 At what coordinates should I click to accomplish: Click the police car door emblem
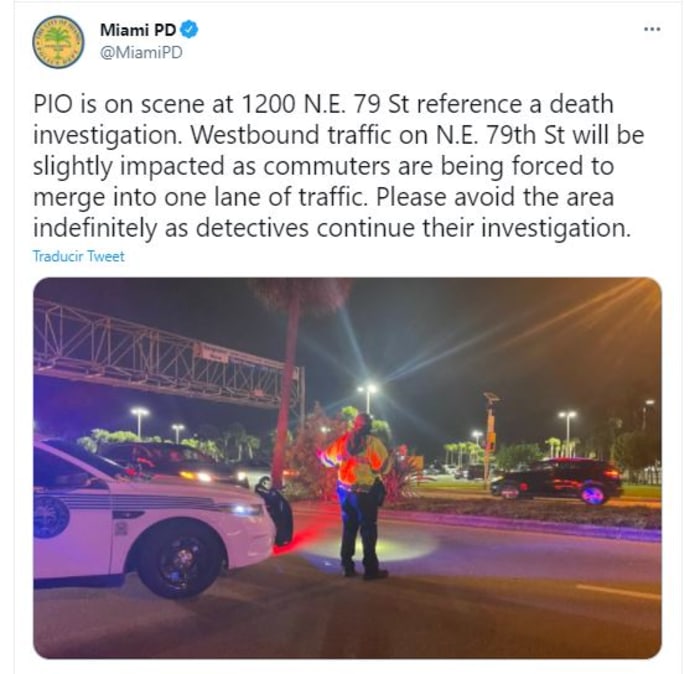point(50,516)
